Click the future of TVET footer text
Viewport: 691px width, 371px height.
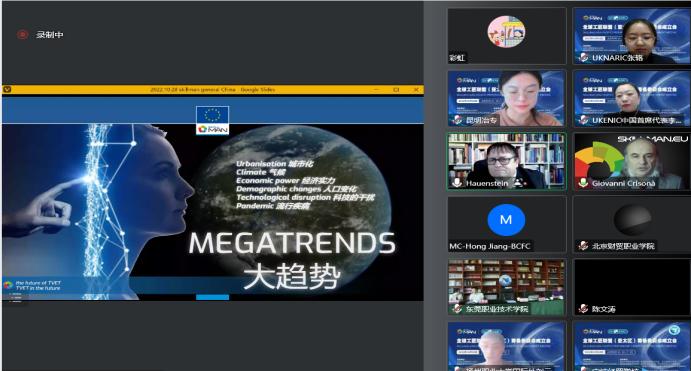tap(38, 285)
